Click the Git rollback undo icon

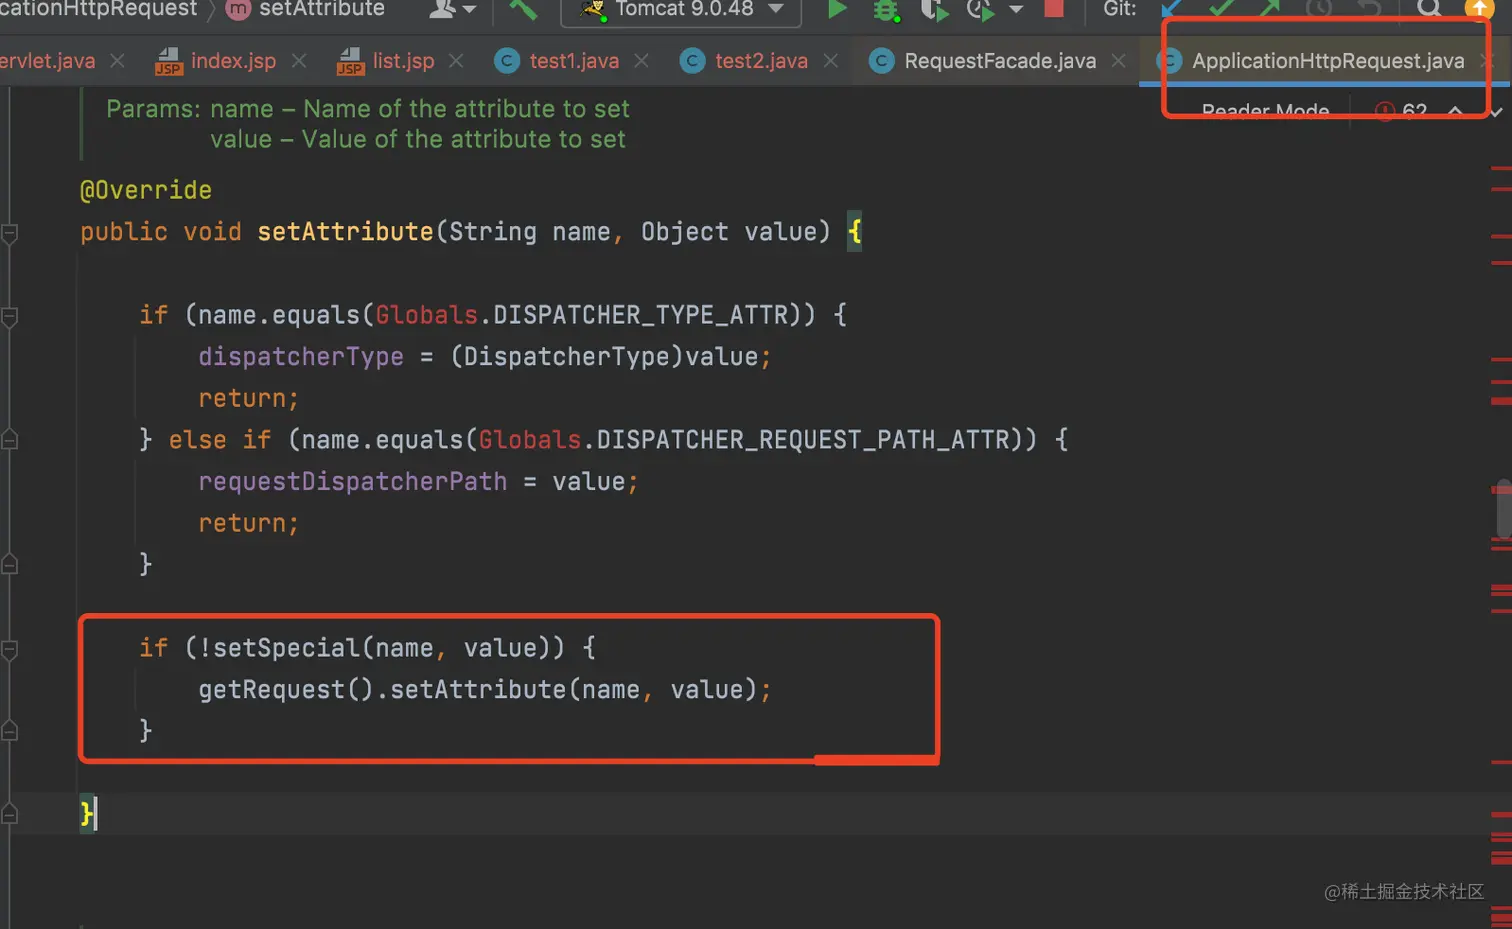point(1369,9)
